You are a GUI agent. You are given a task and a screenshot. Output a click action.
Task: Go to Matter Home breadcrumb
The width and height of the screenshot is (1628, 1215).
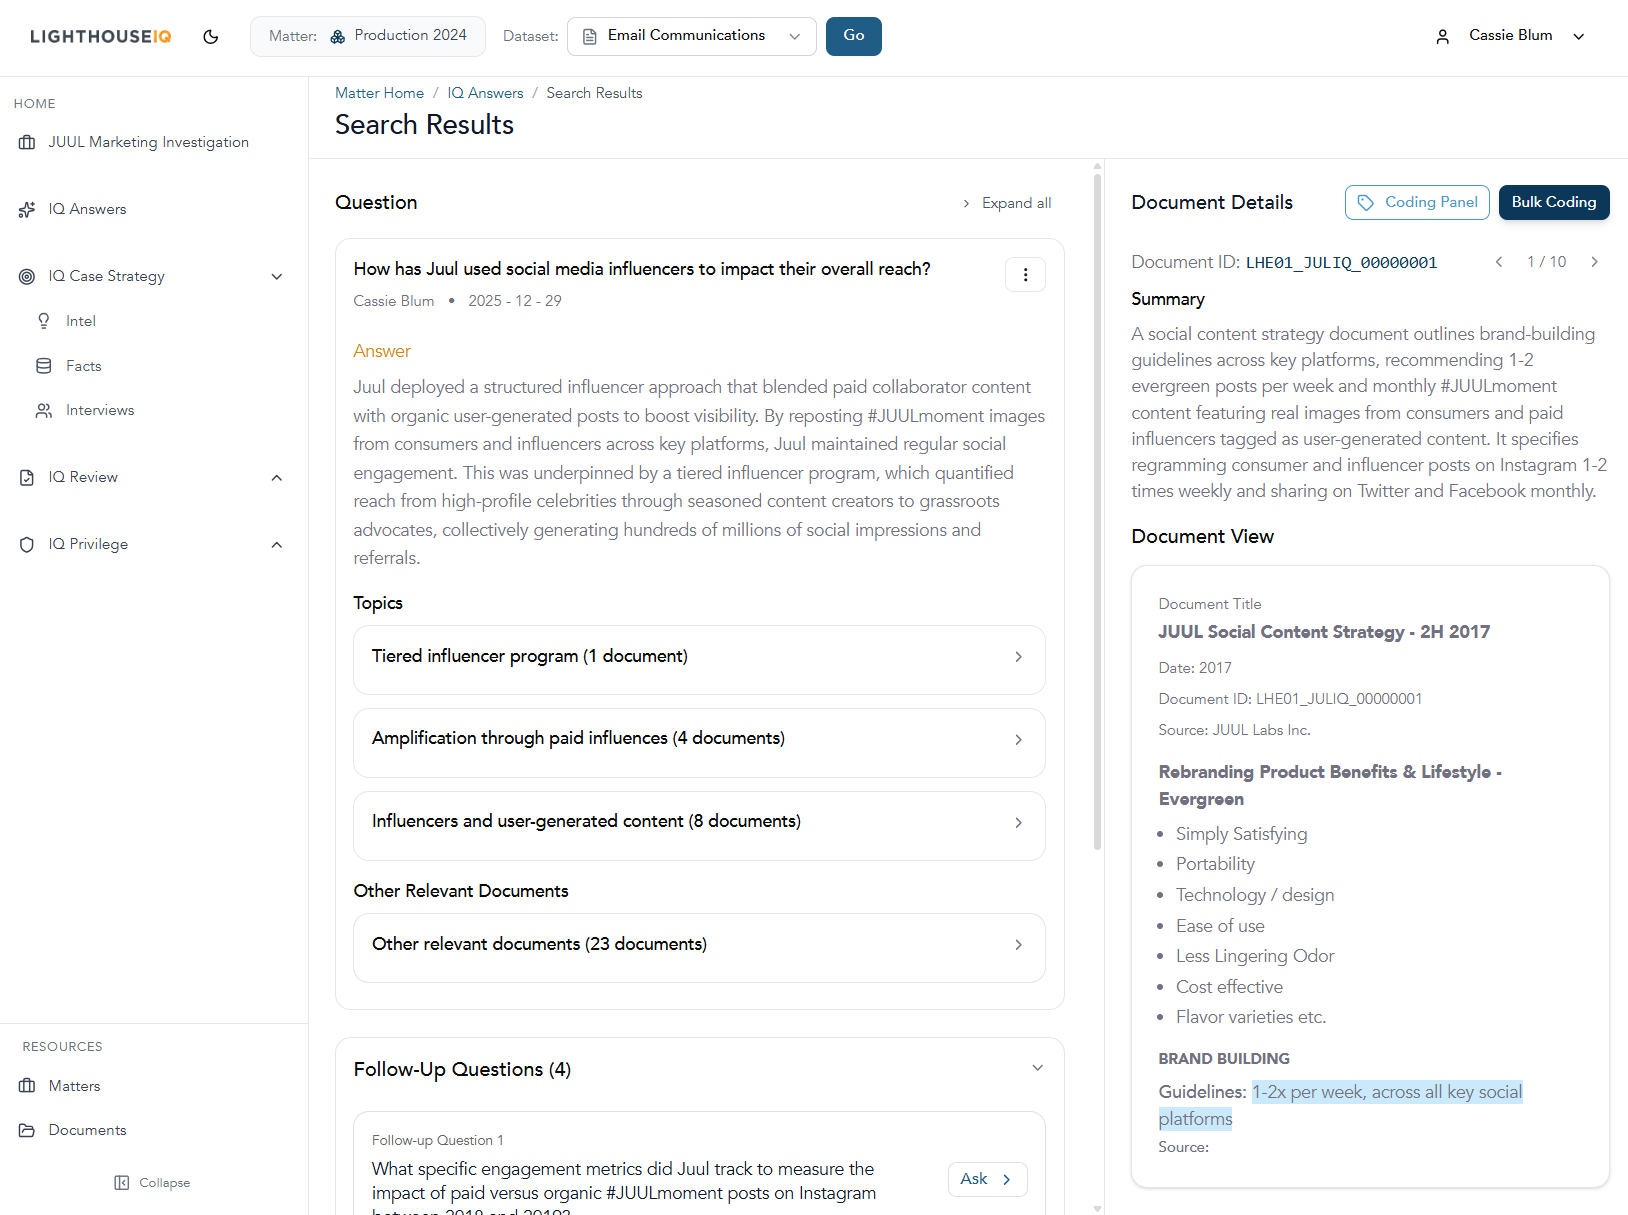pyautogui.click(x=379, y=93)
